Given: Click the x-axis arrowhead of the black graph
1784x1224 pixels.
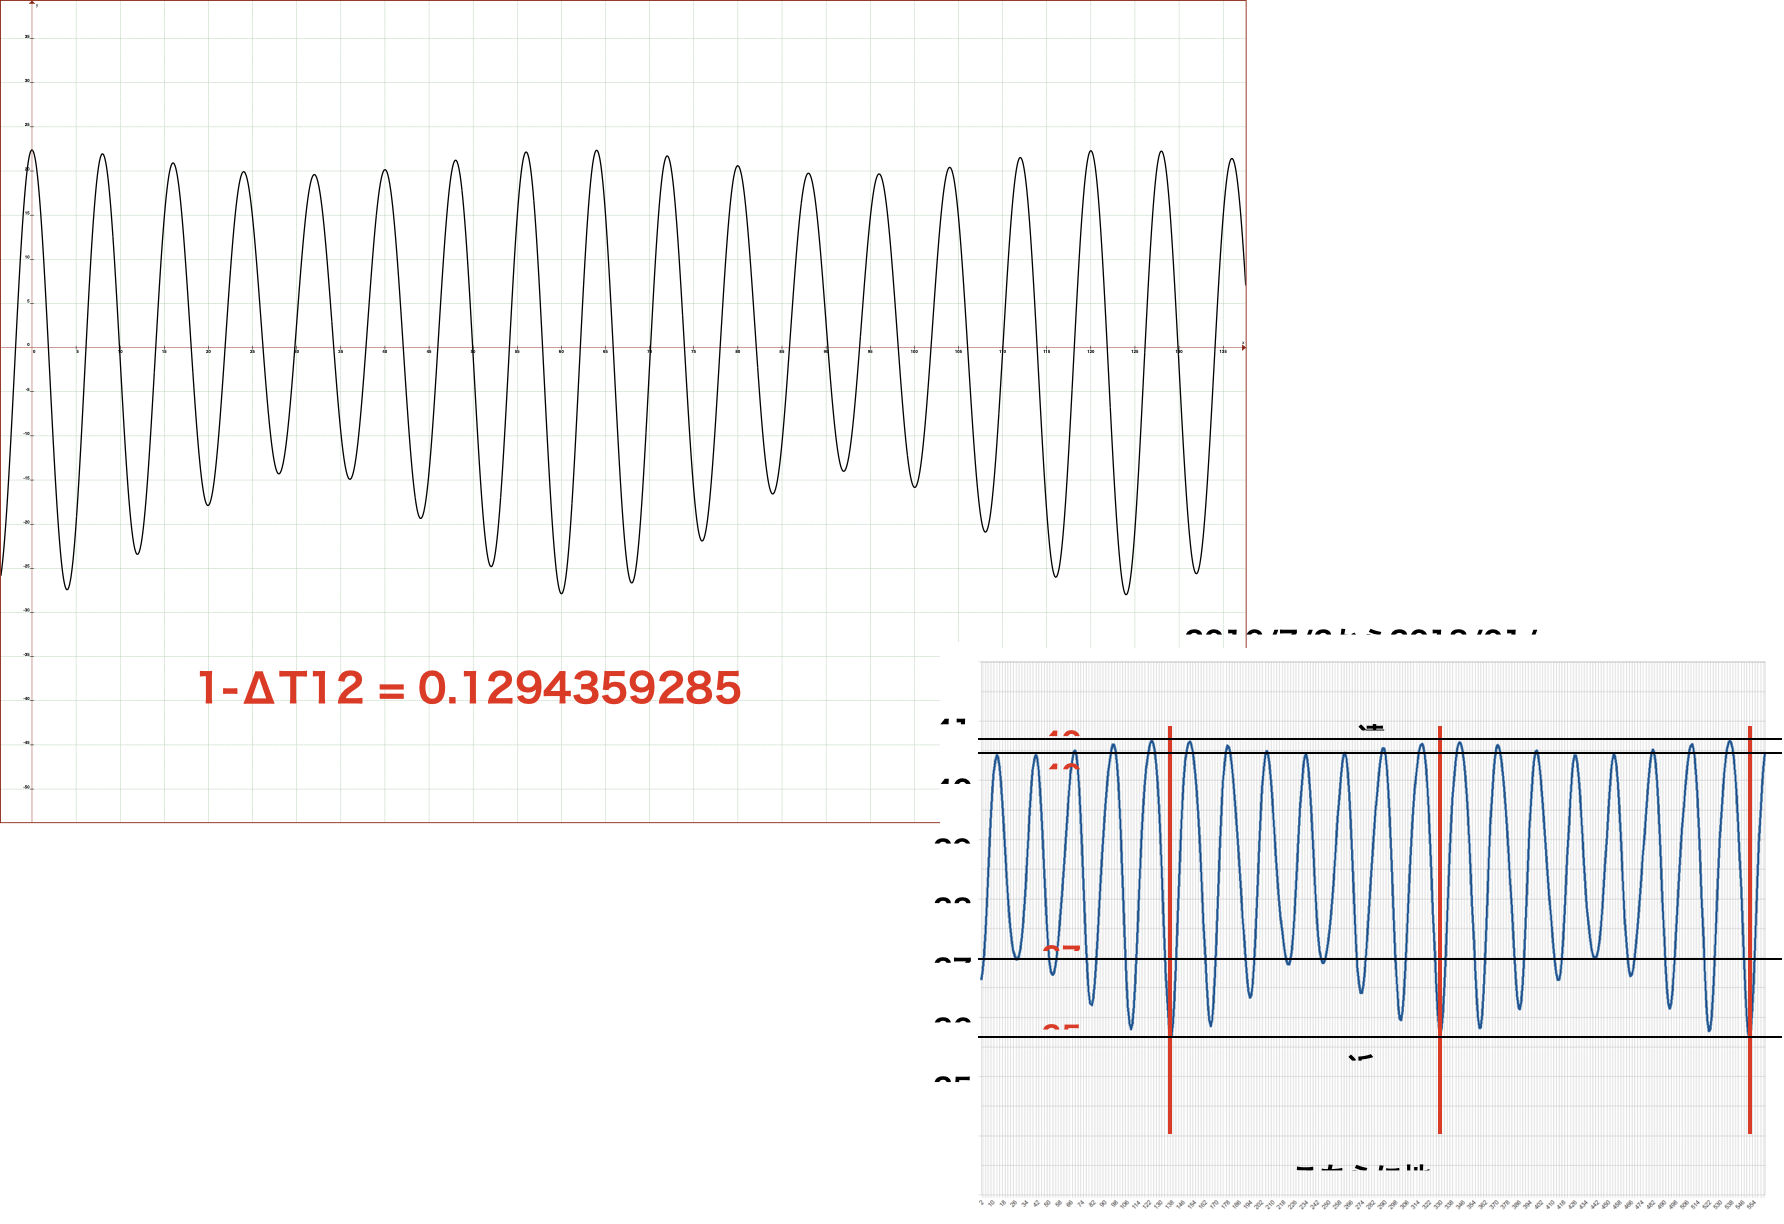Looking at the screenshot, I should click(x=1243, y=346).
